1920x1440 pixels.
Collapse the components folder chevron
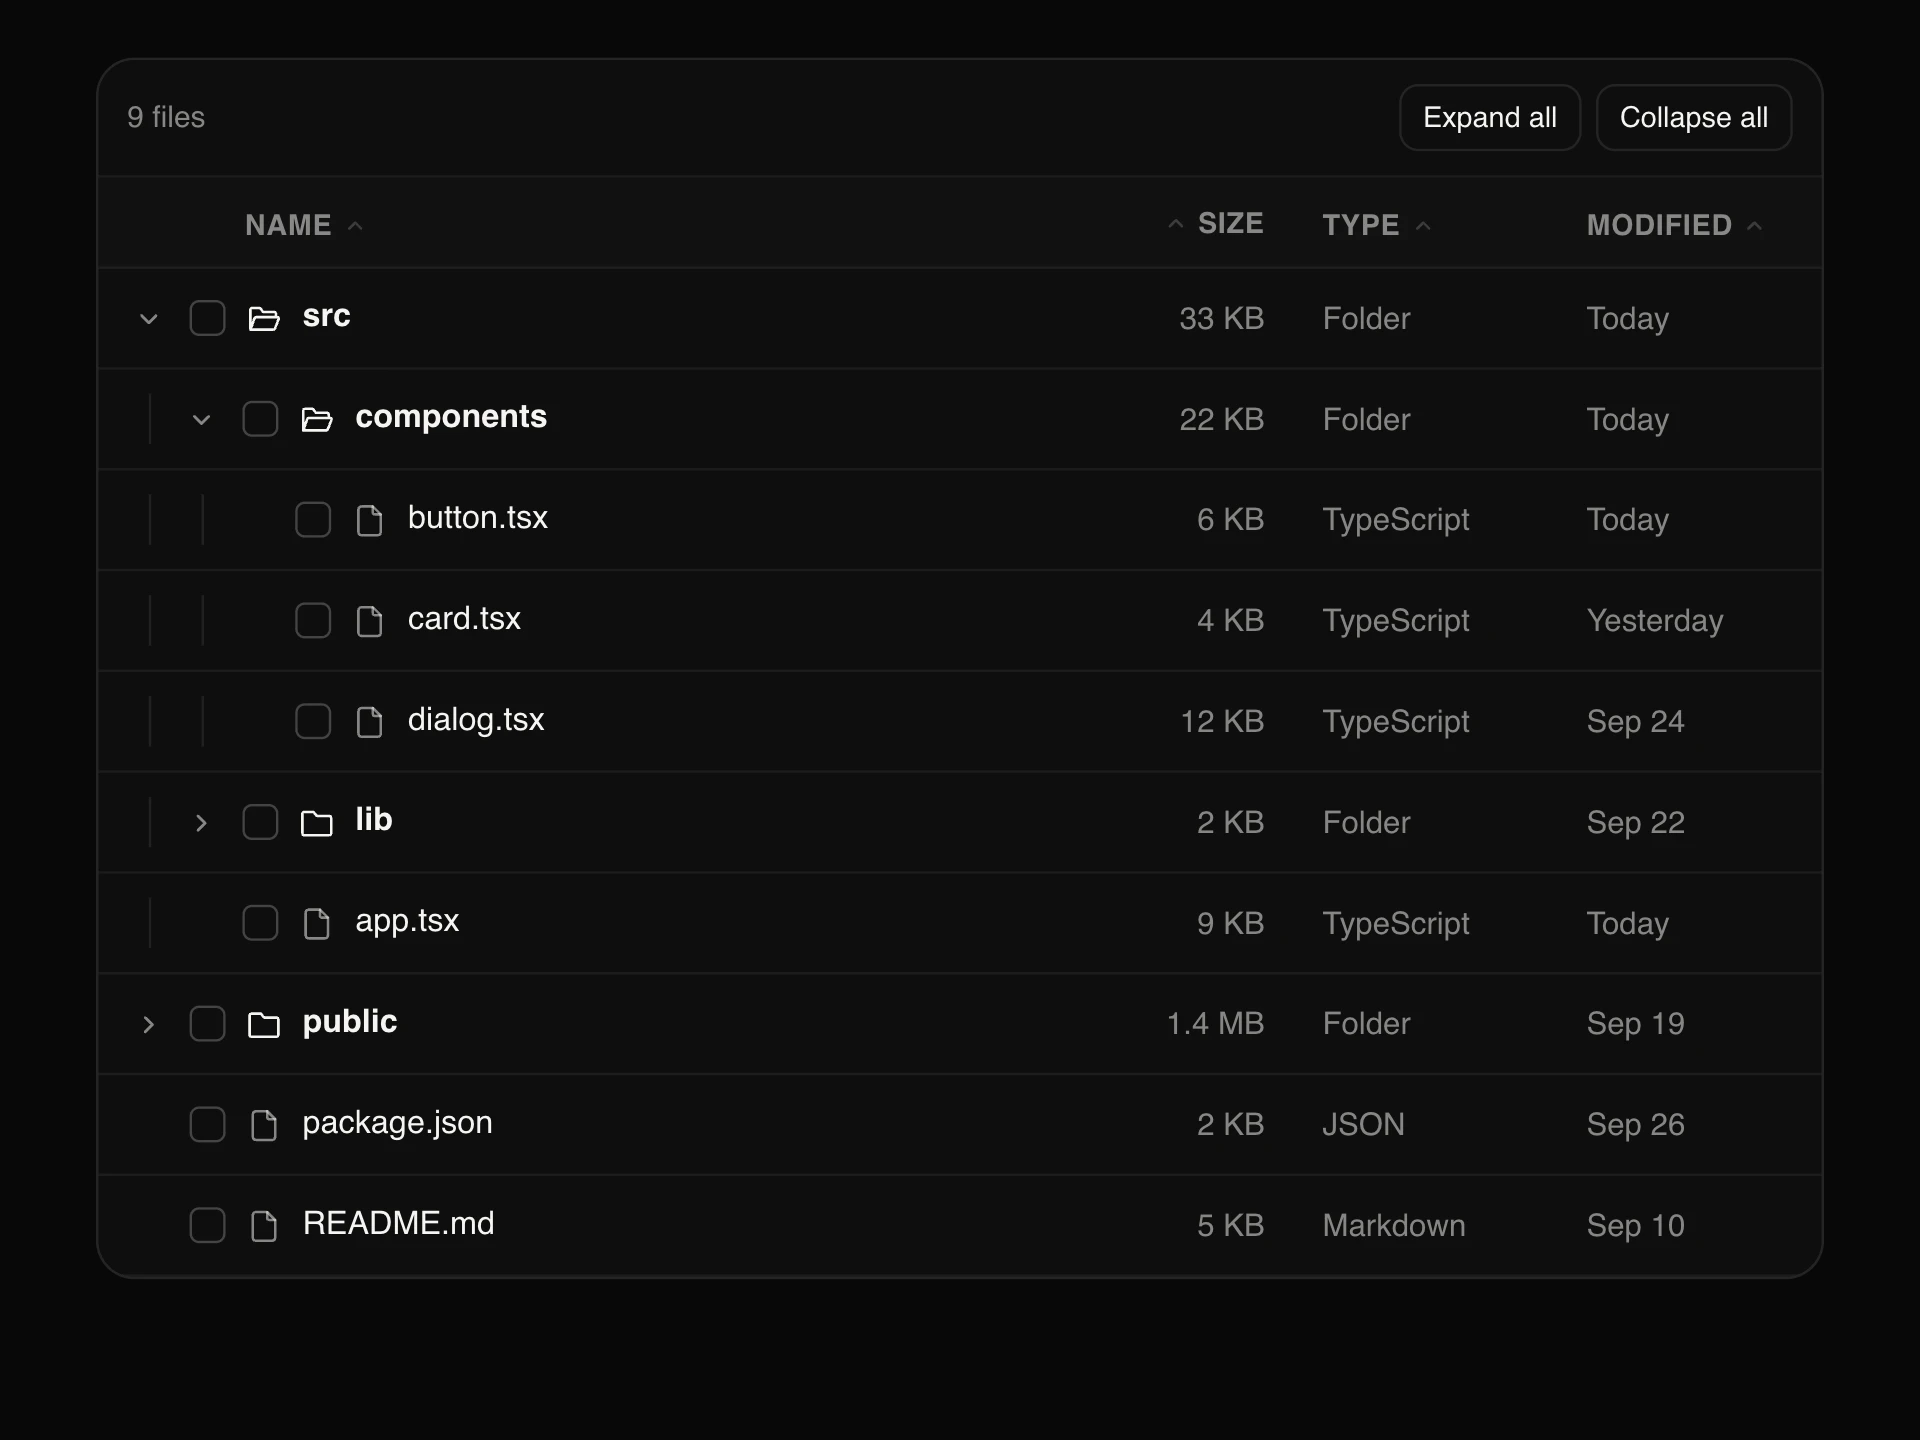(201, 420)
